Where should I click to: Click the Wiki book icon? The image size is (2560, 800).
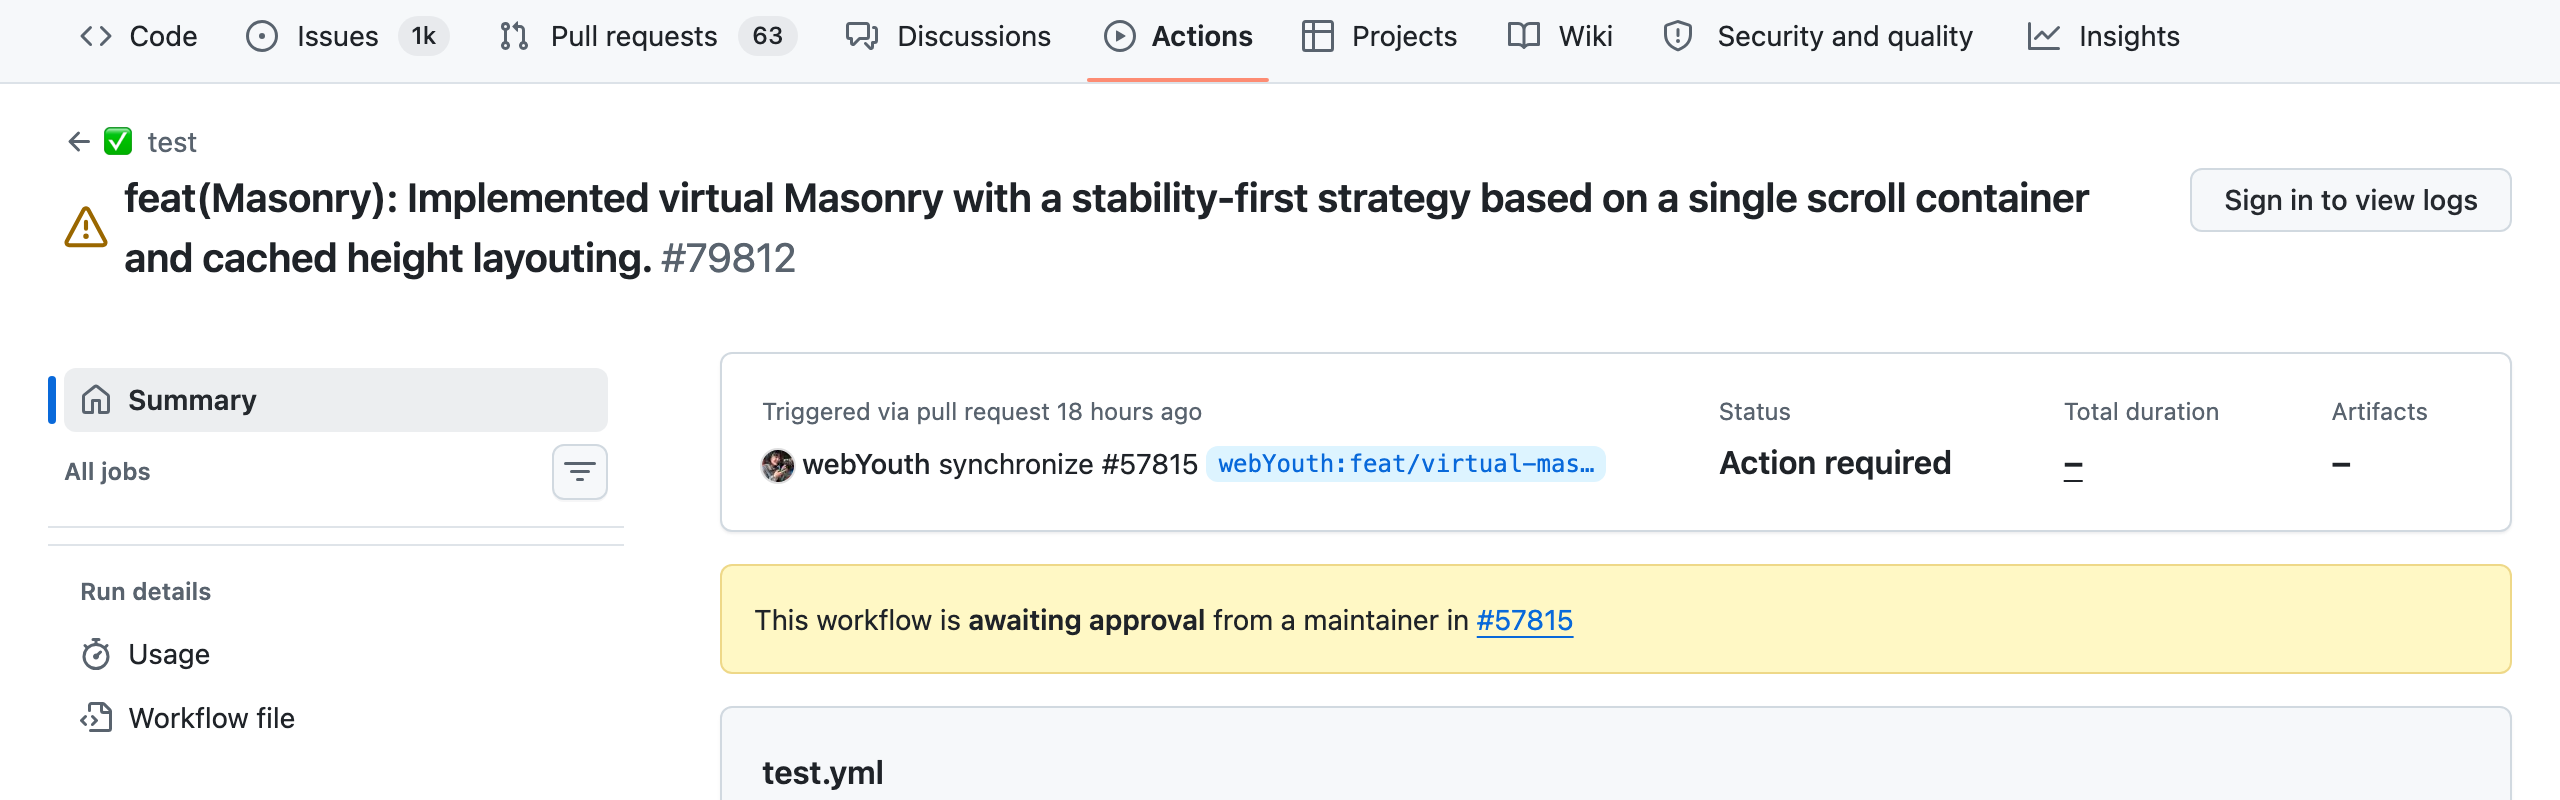(x=1524, y=37)
